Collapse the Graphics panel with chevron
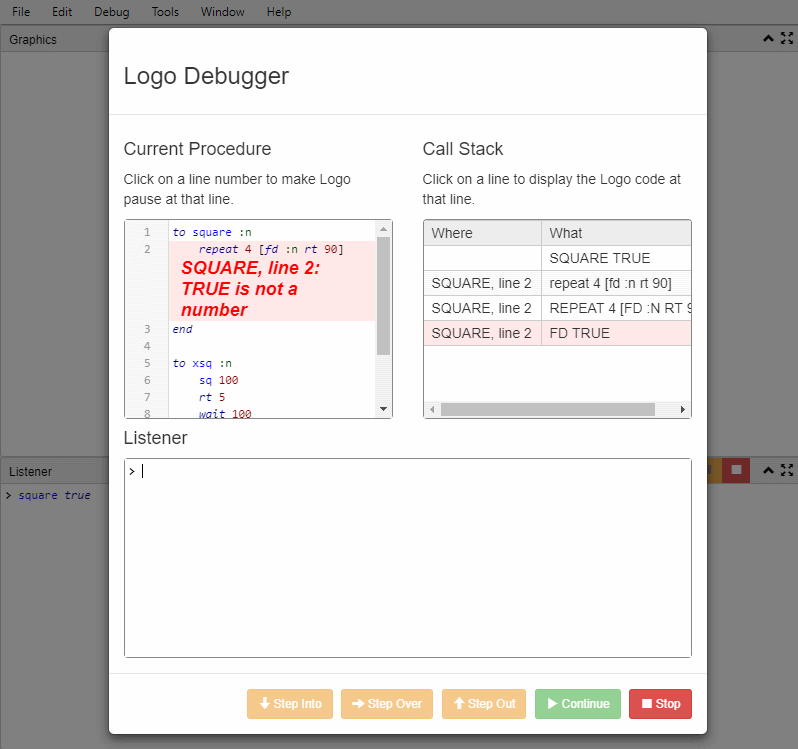The width and height of the screenshot is (798, 749). coord(768,39)
